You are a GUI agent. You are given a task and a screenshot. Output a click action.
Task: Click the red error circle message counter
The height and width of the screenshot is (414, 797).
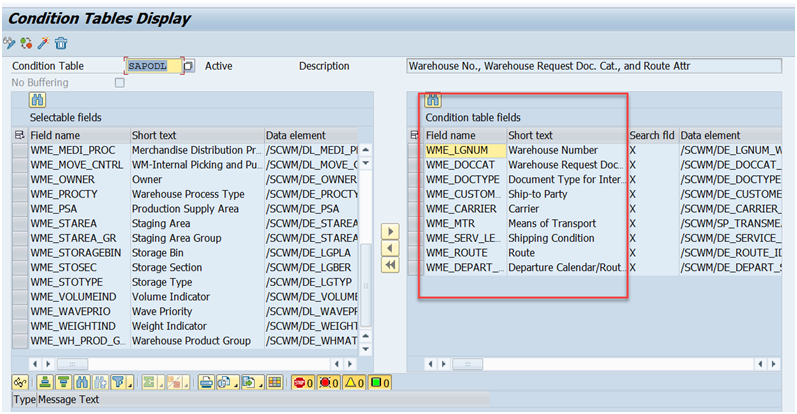coord(328,382)
